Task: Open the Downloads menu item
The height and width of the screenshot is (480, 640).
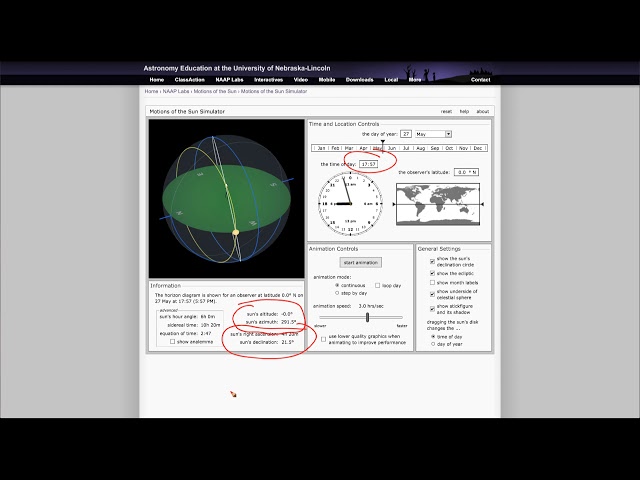Action: click(x=360, y=80)
